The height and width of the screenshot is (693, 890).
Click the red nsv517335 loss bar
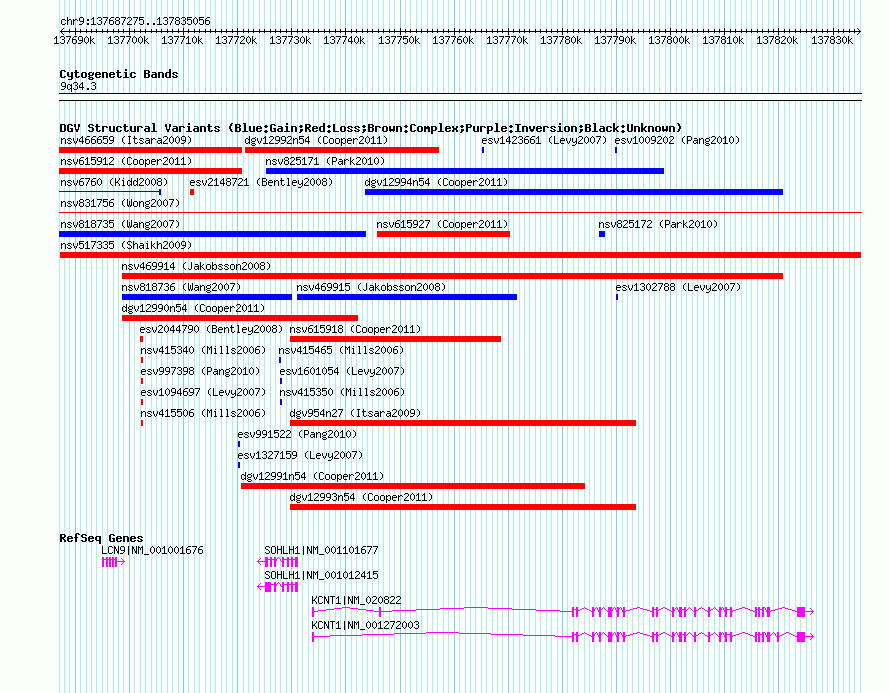coord(460,255)
